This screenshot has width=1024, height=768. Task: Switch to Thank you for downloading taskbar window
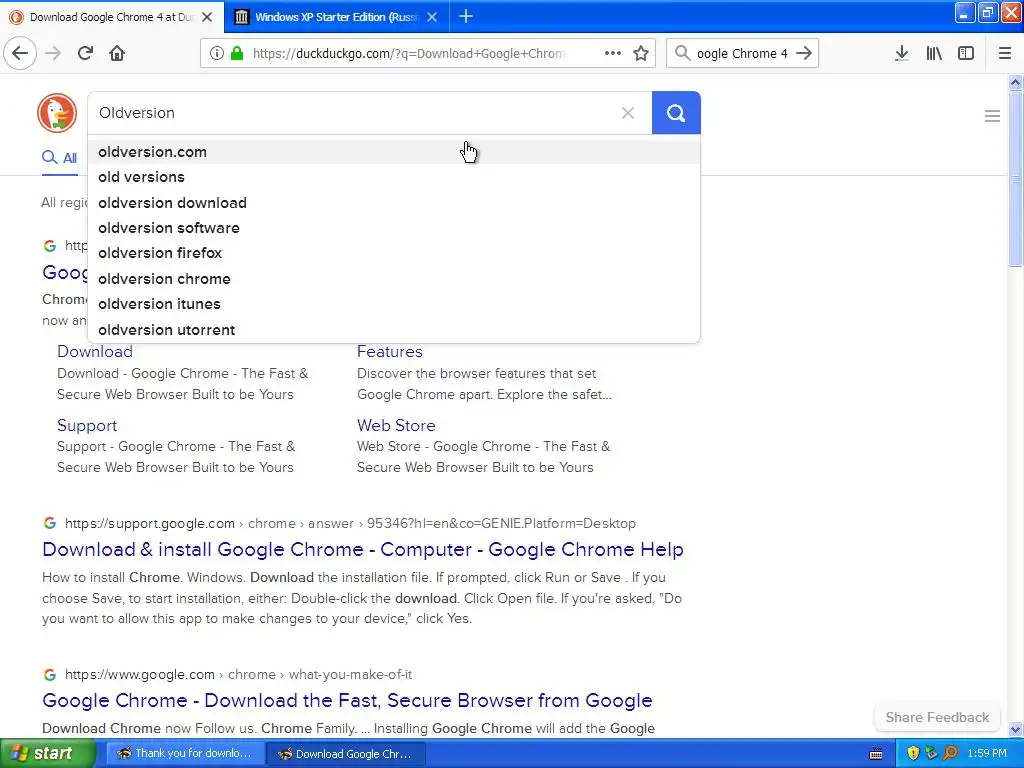(x=185, y=753)
